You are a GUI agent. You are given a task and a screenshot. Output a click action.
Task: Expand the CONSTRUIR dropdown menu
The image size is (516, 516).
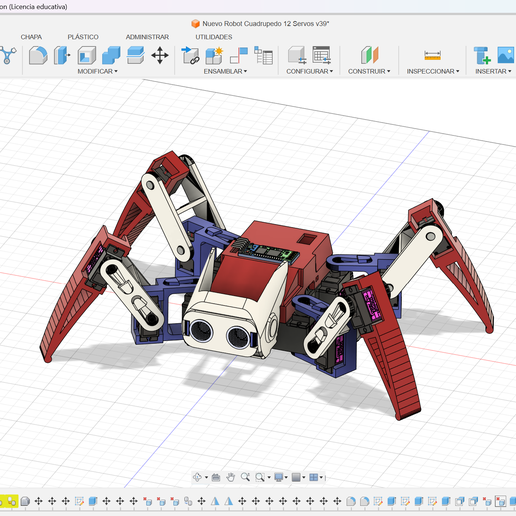(369, 71)
